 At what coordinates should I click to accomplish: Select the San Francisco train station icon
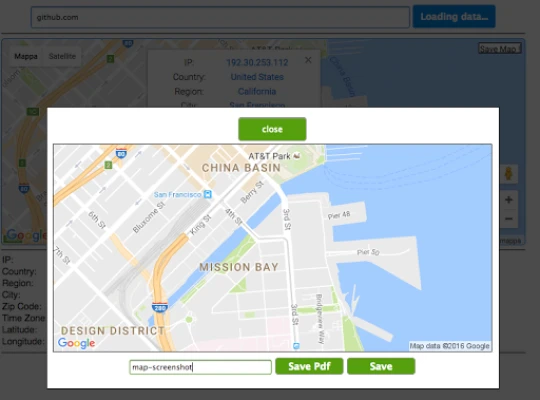coord(208,194)
